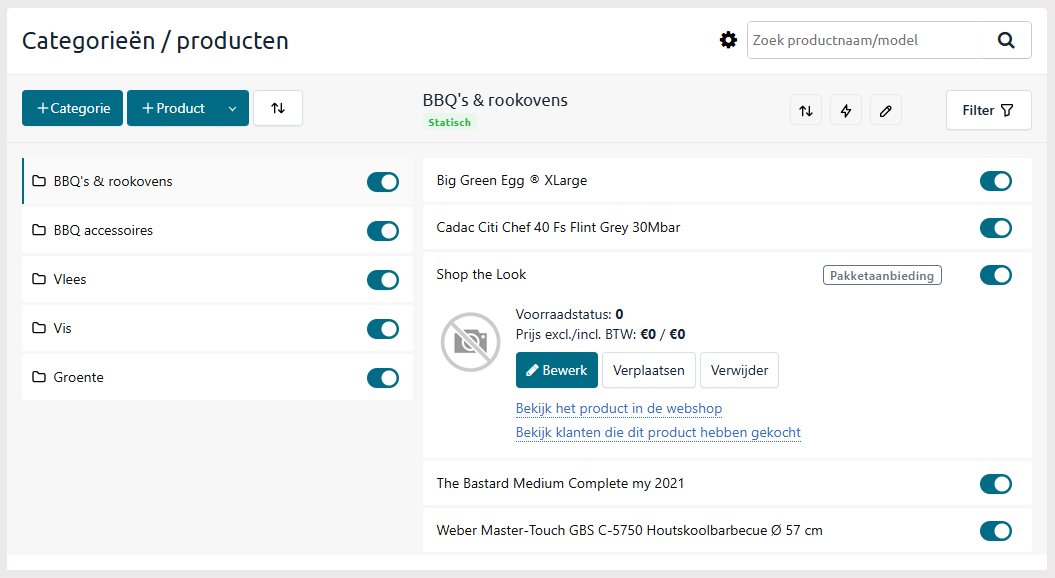Toggle the Weber Master-Touch product visibility
Image resolution: width=1055 pixels, height=578 pixels.
(996, 531)
